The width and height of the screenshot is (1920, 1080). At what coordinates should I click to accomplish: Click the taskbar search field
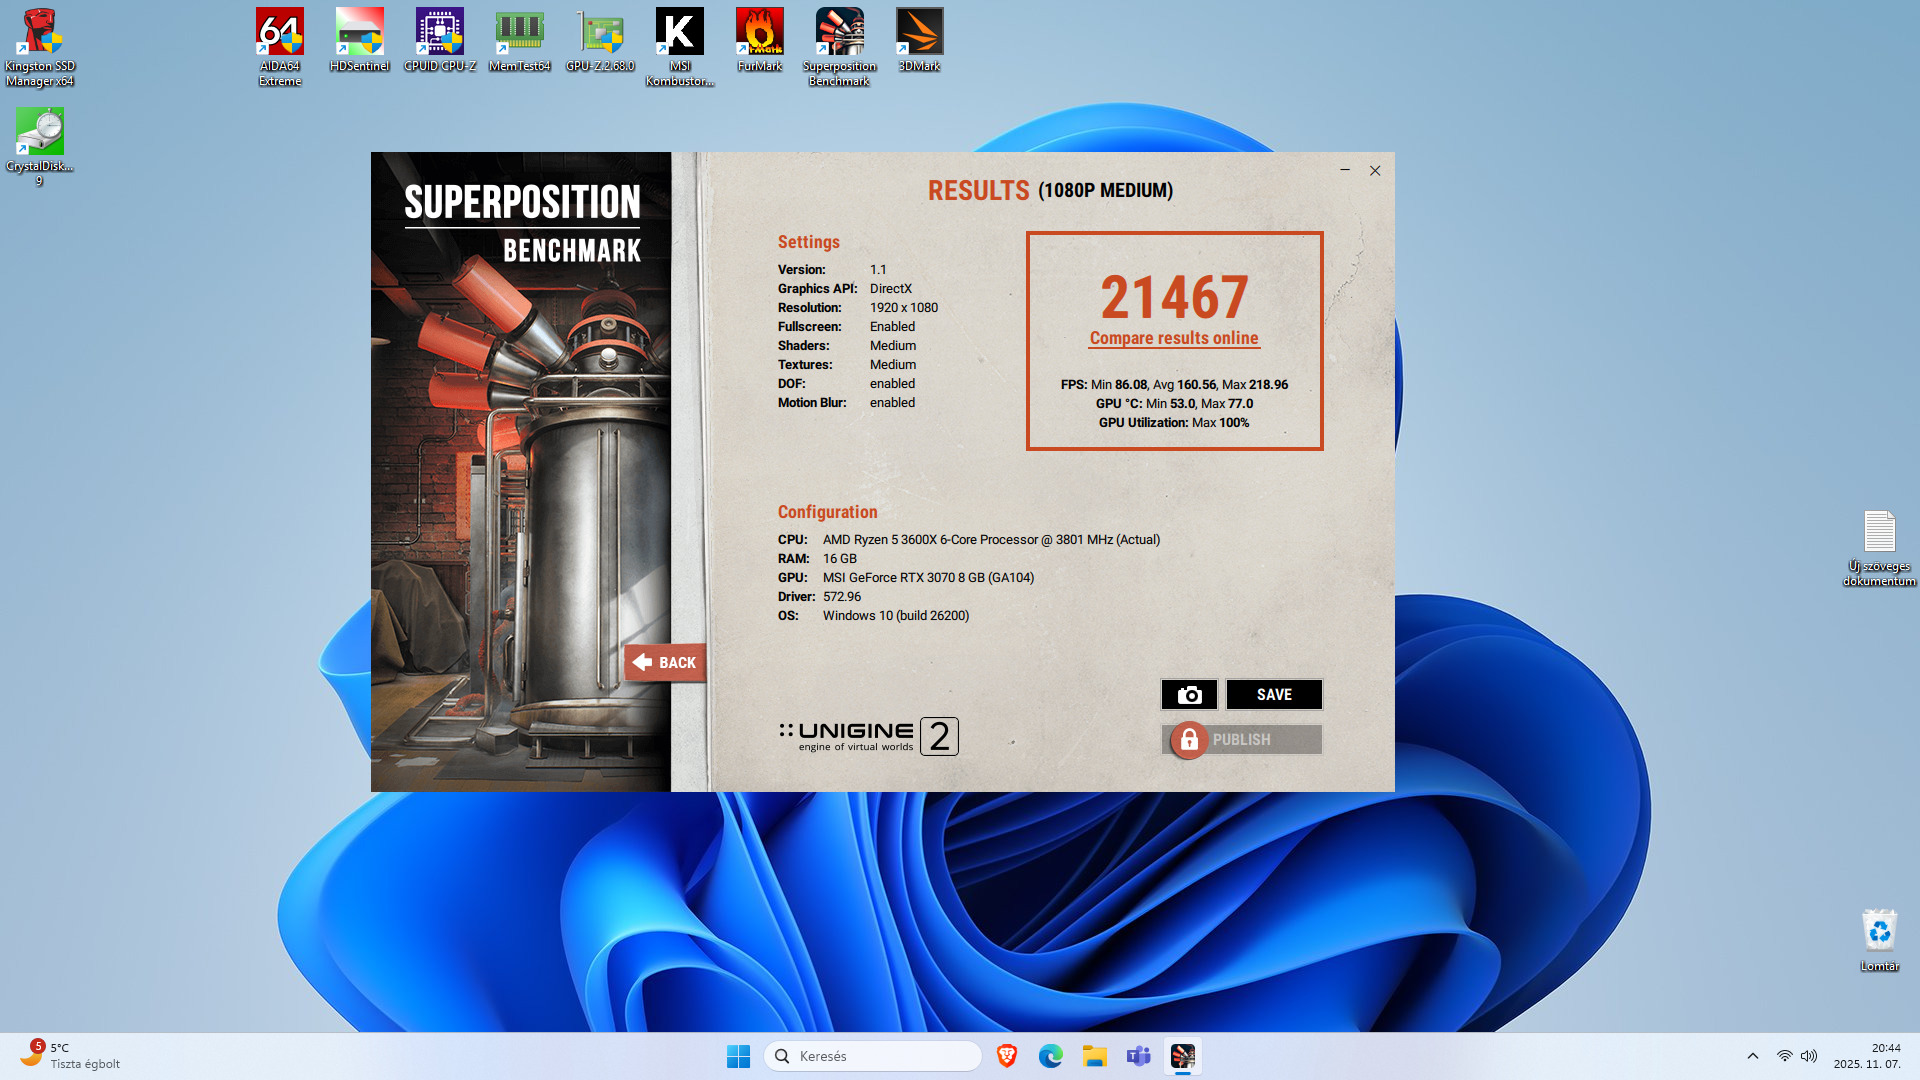pos(873,1056)
